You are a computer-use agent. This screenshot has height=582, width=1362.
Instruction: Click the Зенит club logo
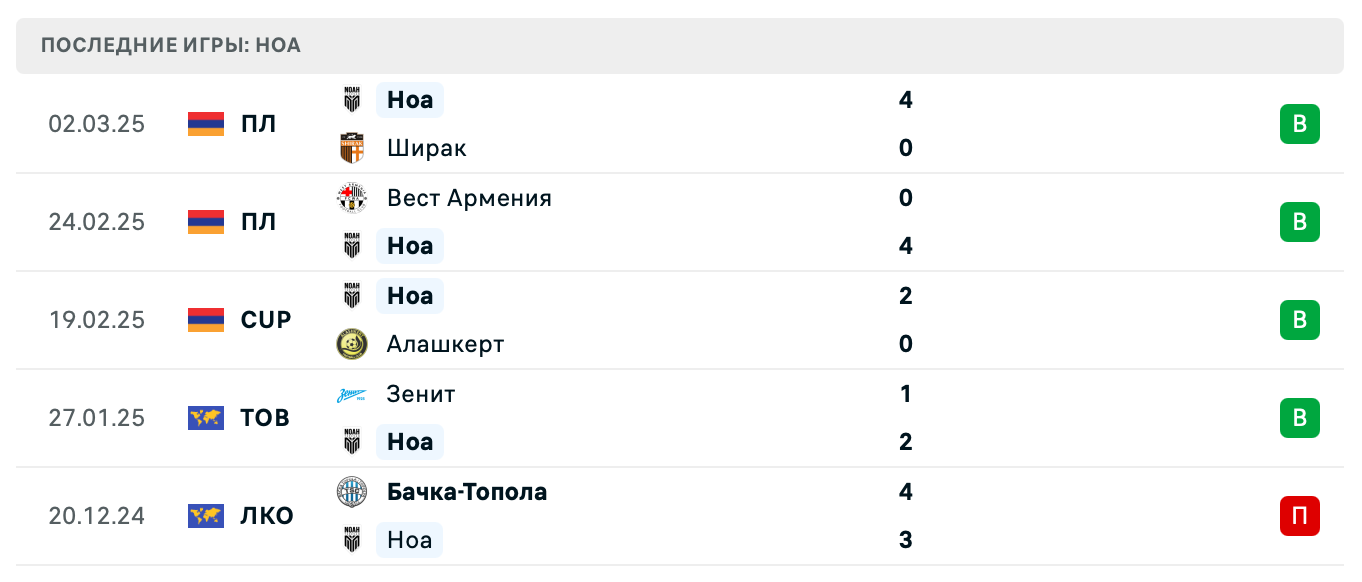coord(352,394)
